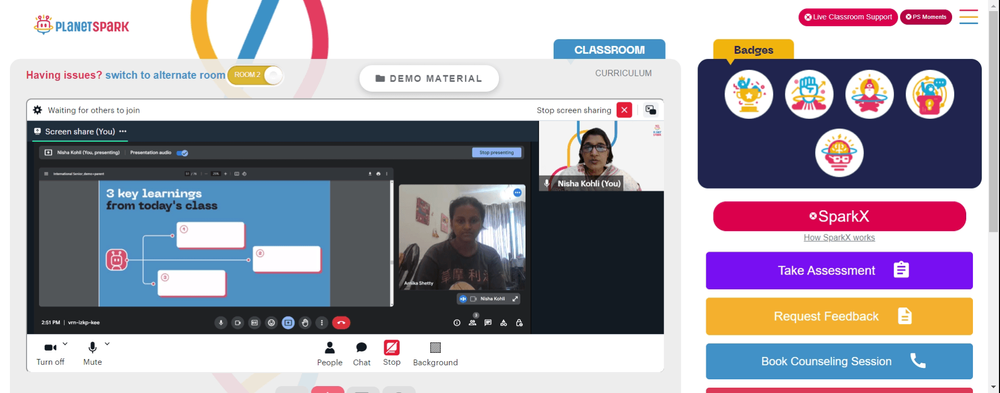Open Meet meeting details info icon
This screenshot has height=393, width=1000.
pyautogui.click(x=457, y=323)
